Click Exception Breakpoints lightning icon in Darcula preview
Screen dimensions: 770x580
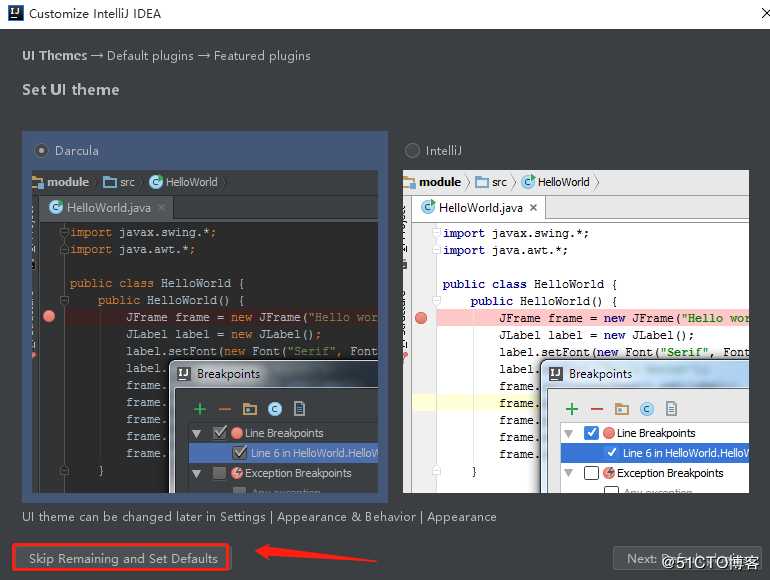click(237, 473)
